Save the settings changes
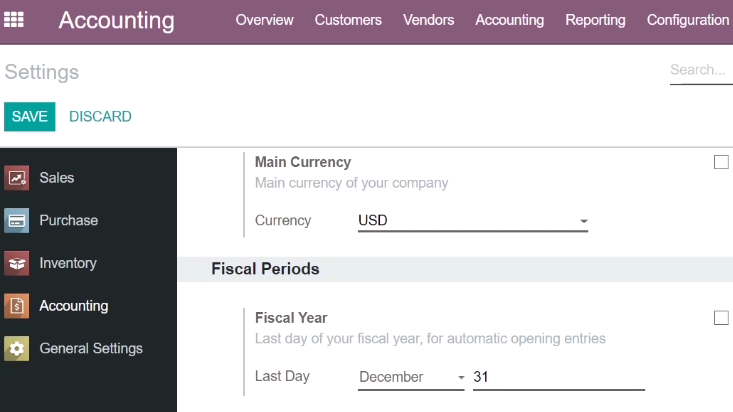This screenshot has width=733, height=412. point(29,116)
